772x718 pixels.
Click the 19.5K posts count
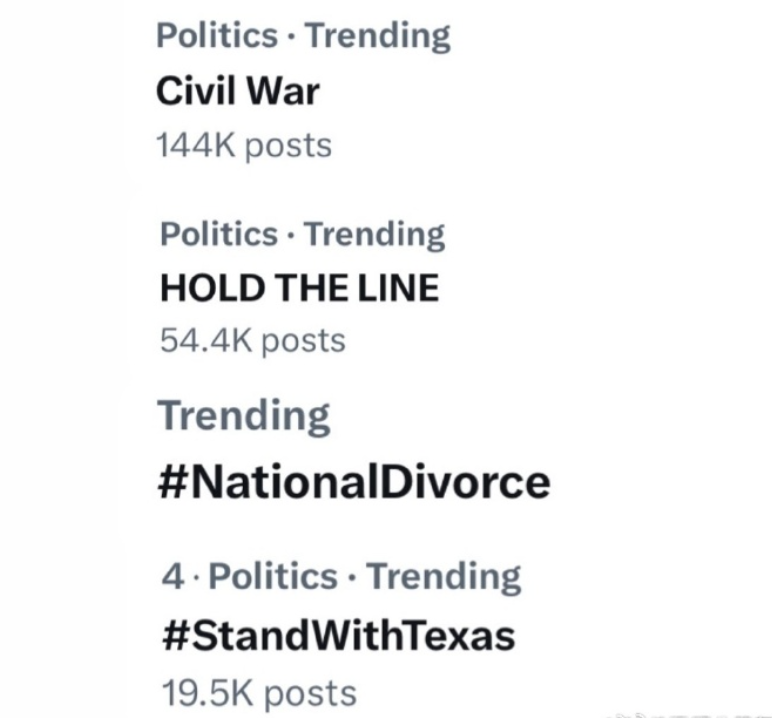point(259,694)
